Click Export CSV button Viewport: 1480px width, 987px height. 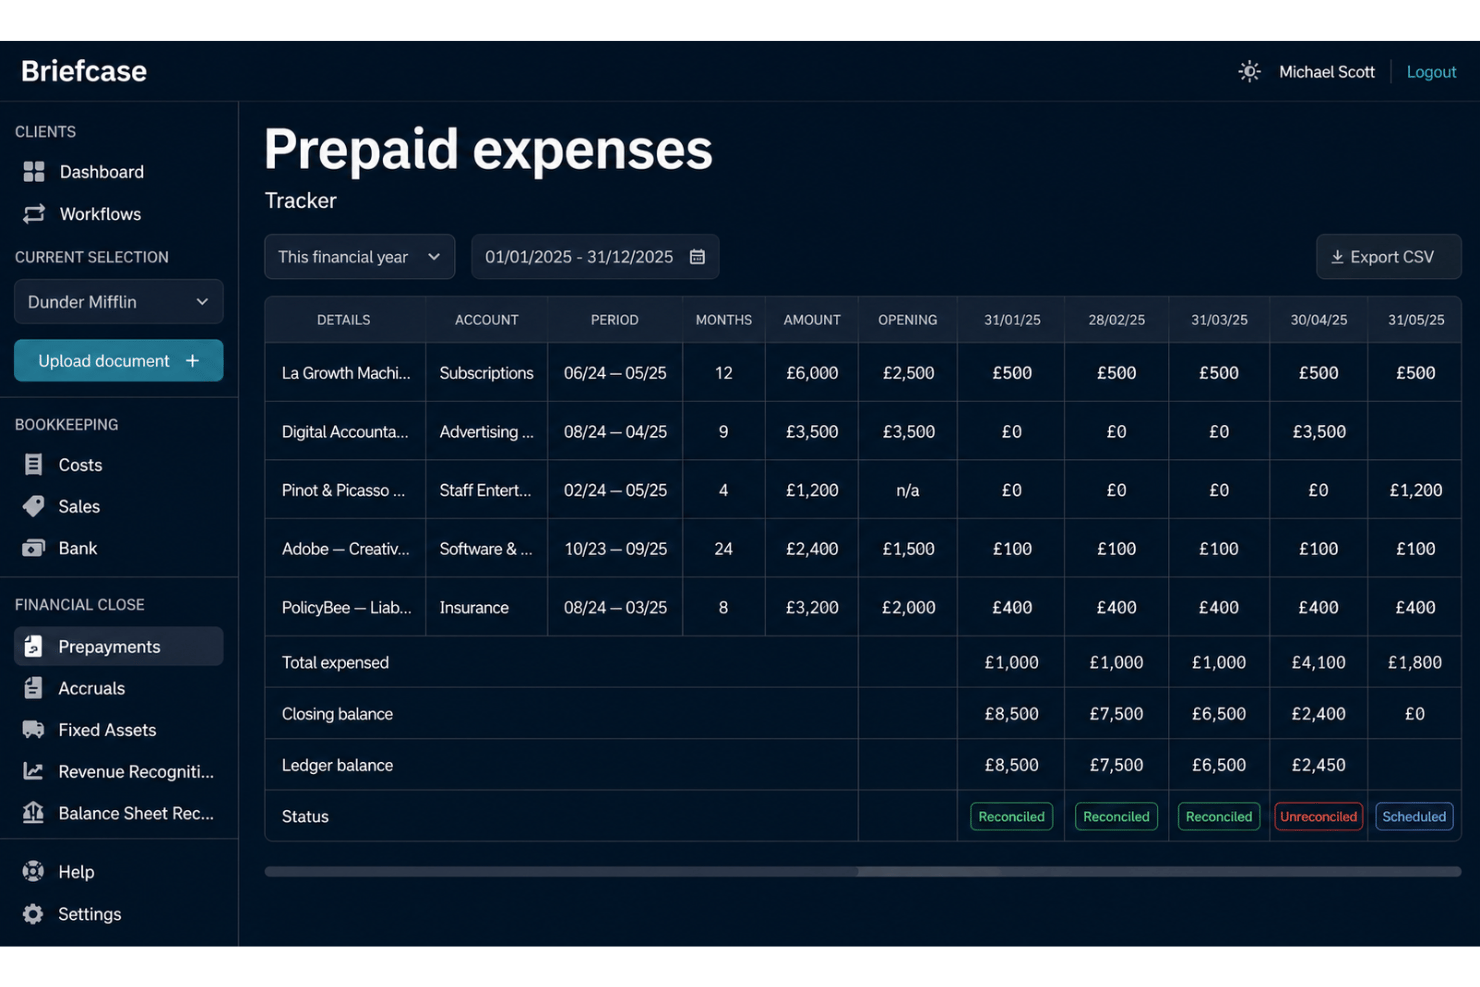click(x=1388, y=257)
